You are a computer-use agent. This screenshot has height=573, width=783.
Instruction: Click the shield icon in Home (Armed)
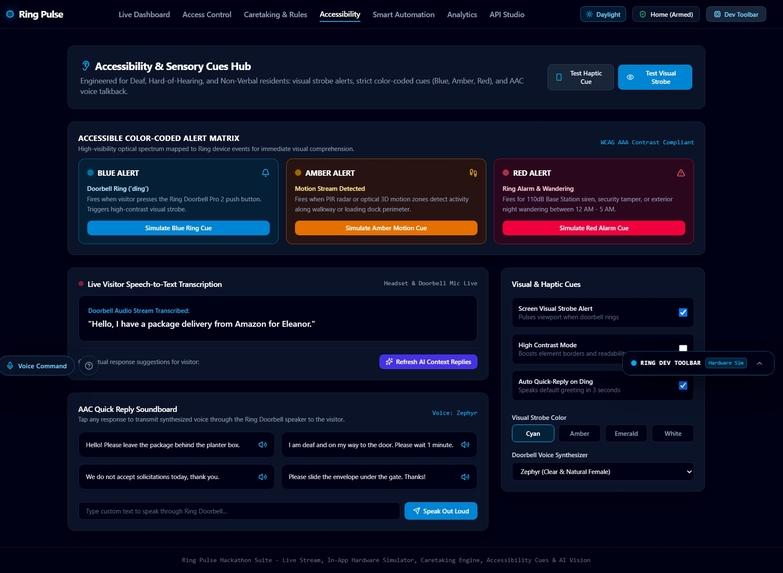643,14
